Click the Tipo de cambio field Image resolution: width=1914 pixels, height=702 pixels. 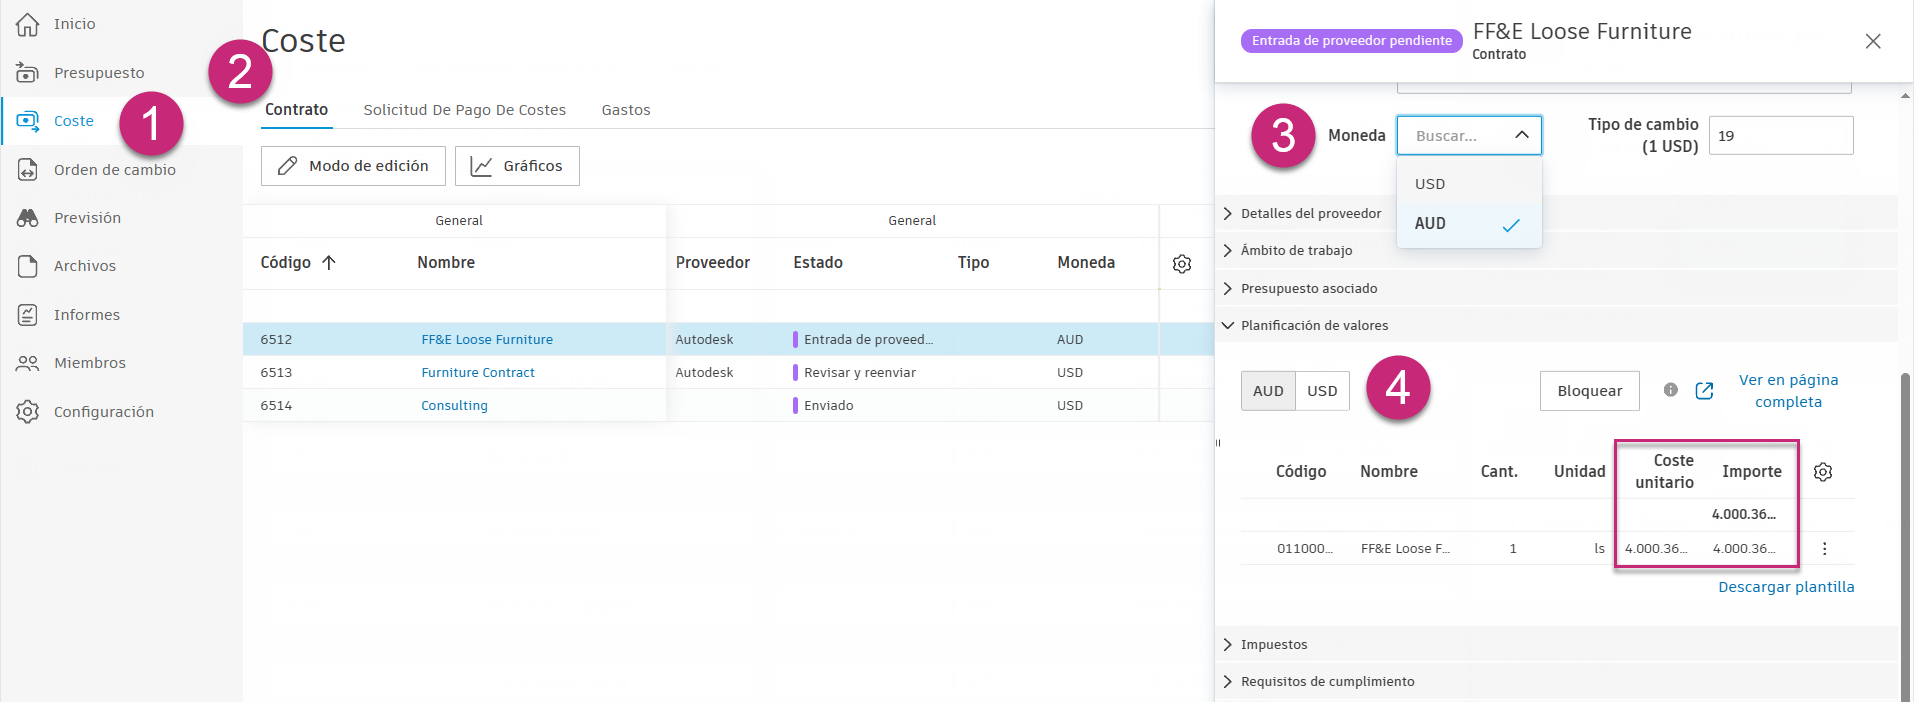pos(1780,136)
